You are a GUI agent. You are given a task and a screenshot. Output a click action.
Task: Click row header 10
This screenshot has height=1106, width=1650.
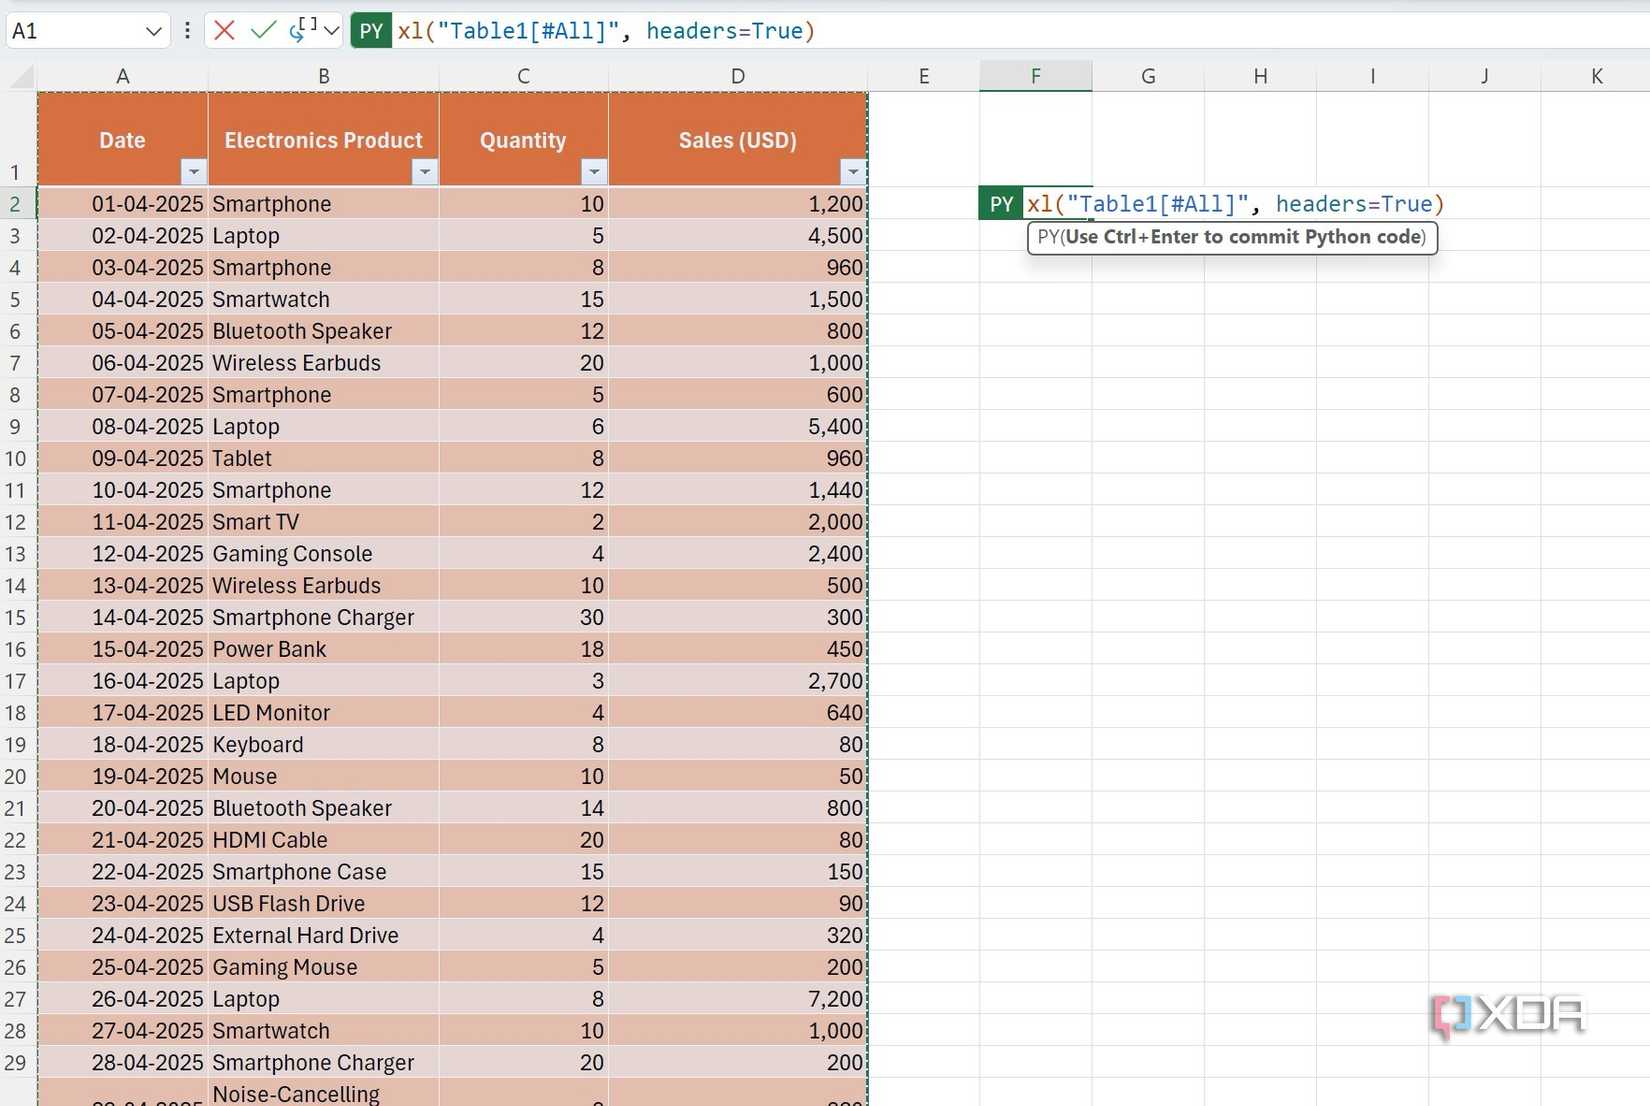tap(16, 458)
